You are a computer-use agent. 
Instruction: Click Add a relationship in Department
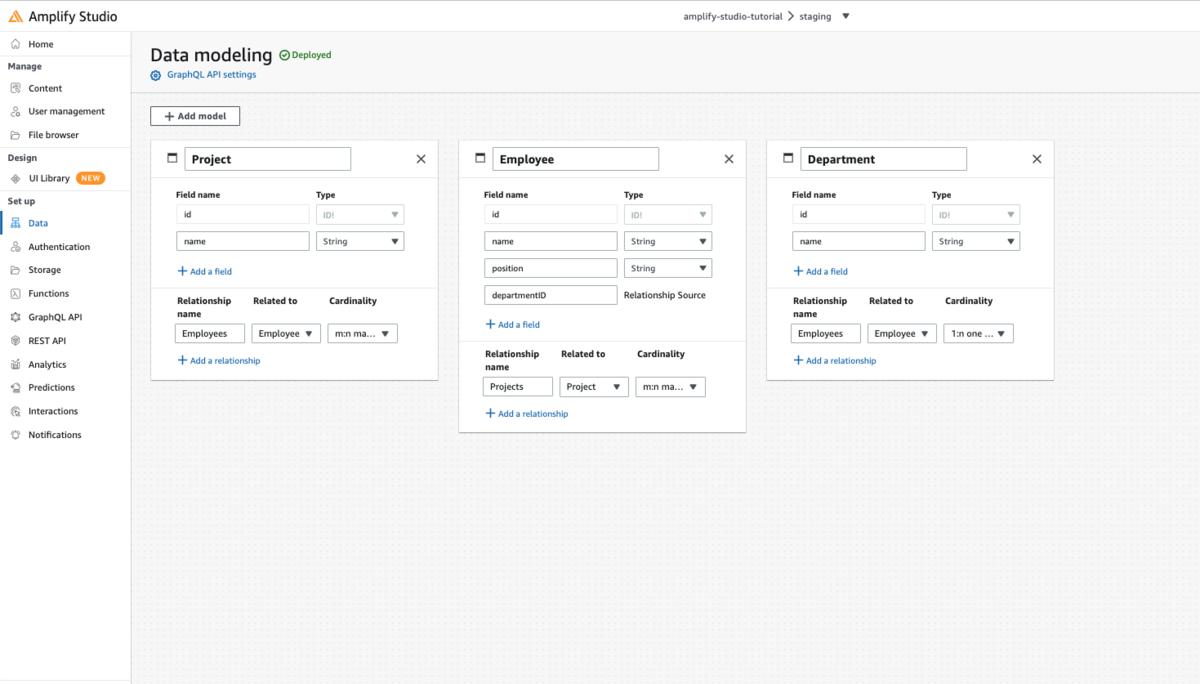click(835, 360)
